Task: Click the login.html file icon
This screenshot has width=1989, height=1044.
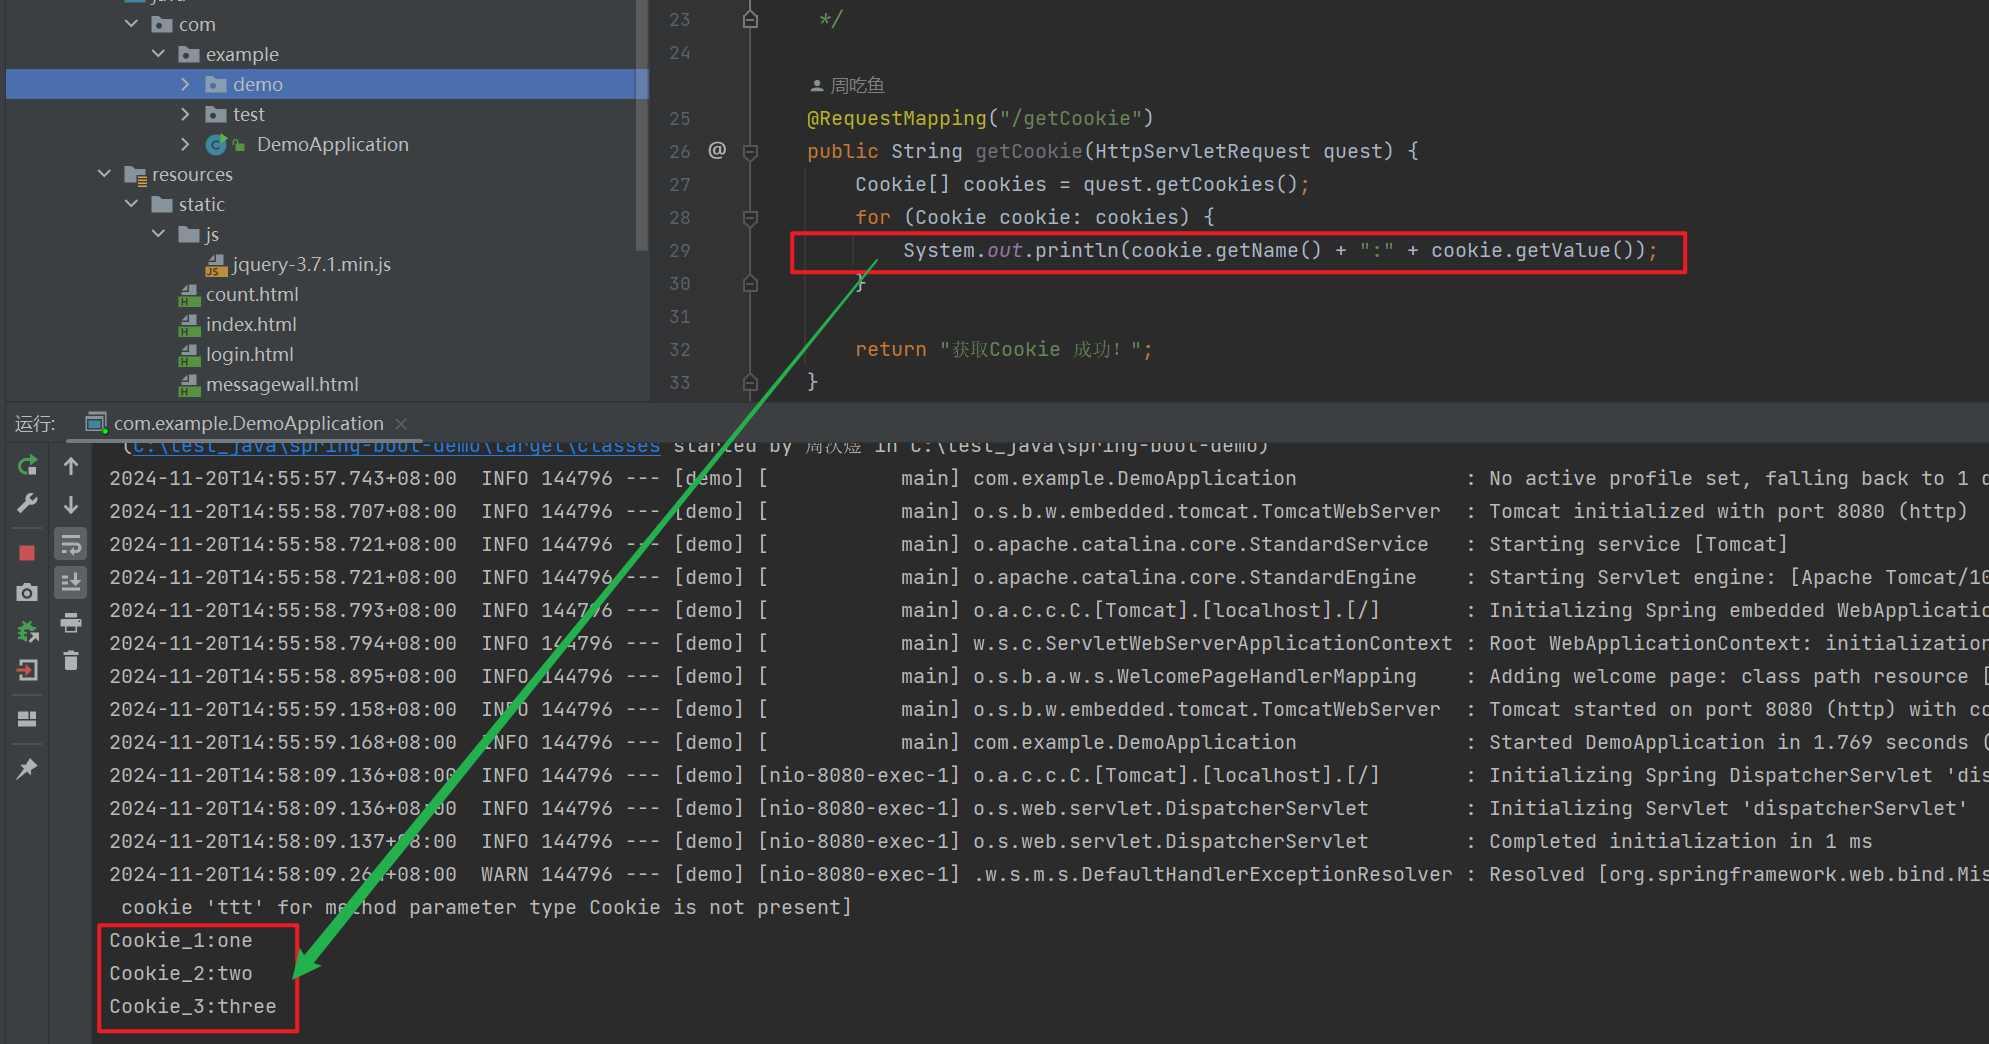Action: click(x=189, y=355)
